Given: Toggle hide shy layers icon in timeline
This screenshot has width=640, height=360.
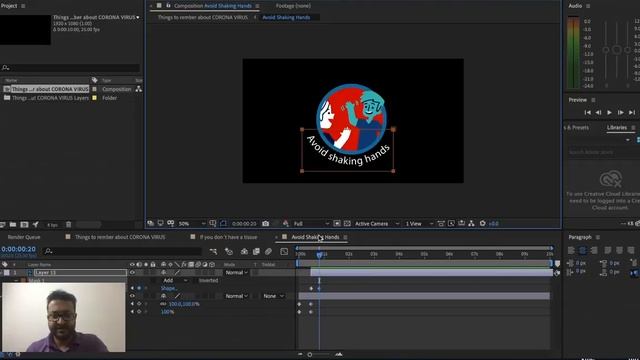Looking at the screenshot, I should coord(244,251).
